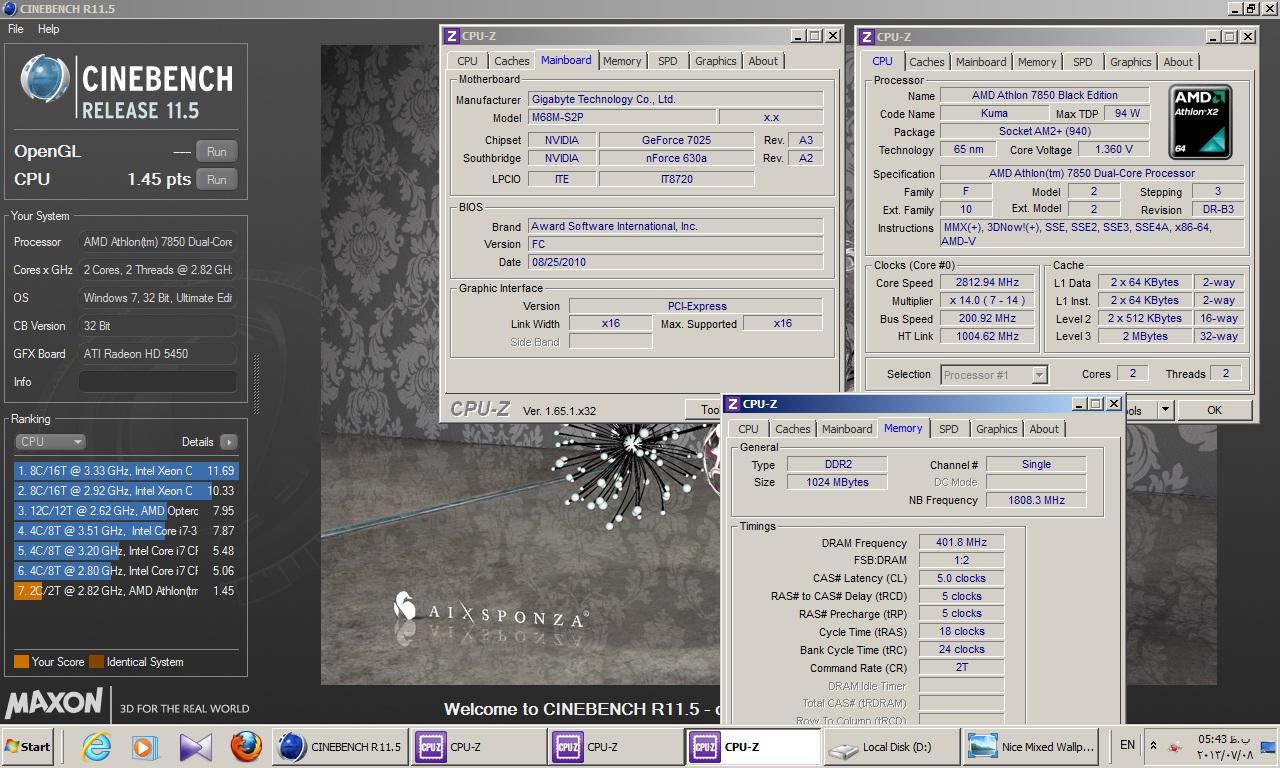Select Mainboard tab in processor CPU-Z window
The image size is (1280, 768).
pyautogui.click(x=981, y=62)
